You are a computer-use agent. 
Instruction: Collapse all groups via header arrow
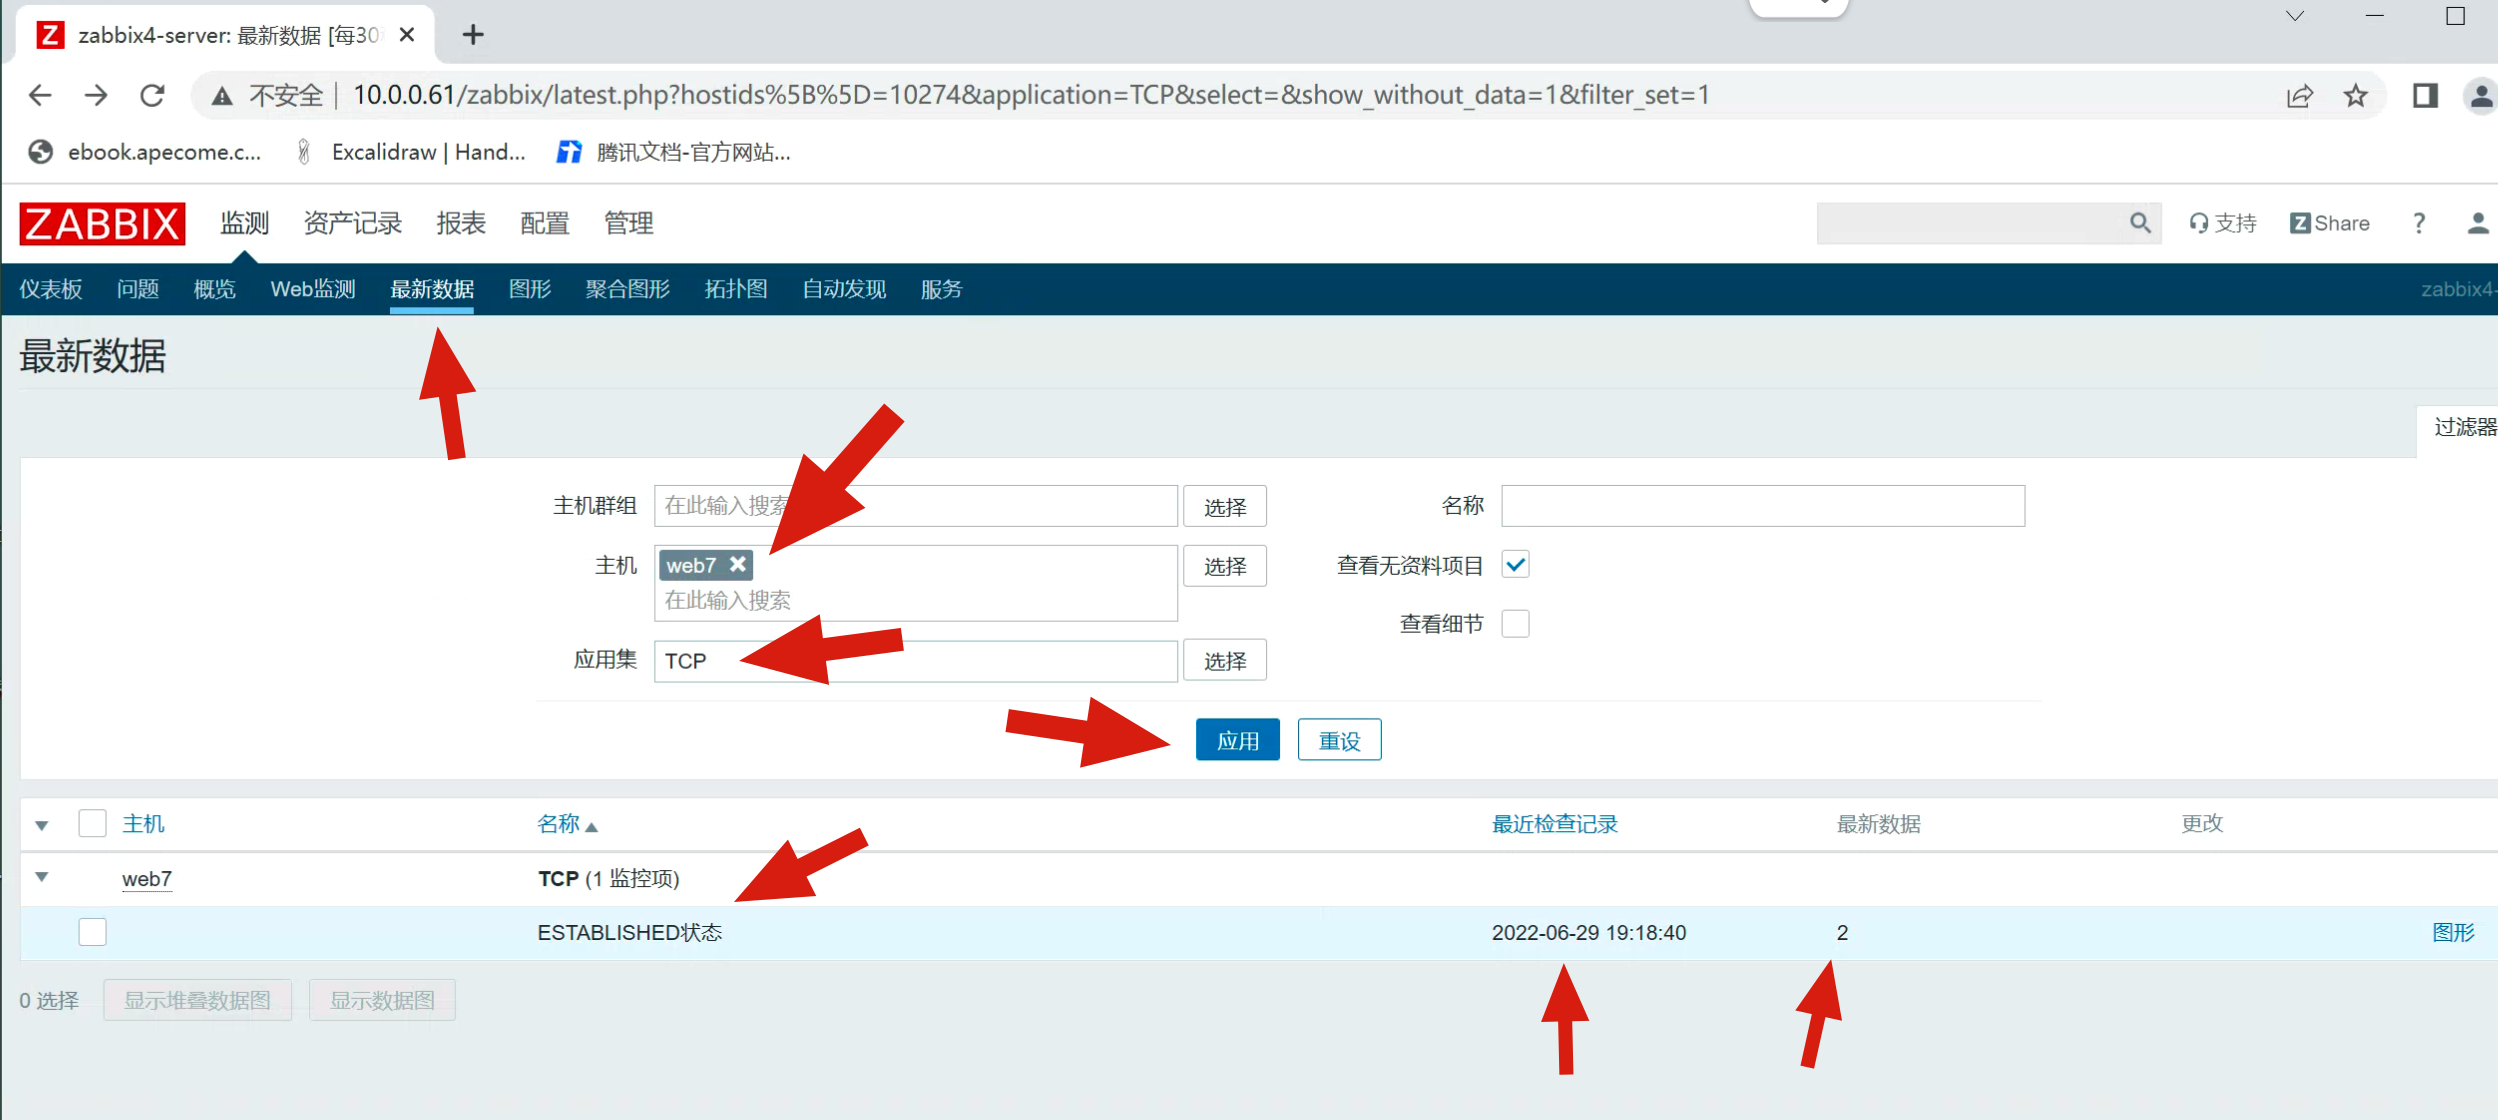tap(42, 825)
